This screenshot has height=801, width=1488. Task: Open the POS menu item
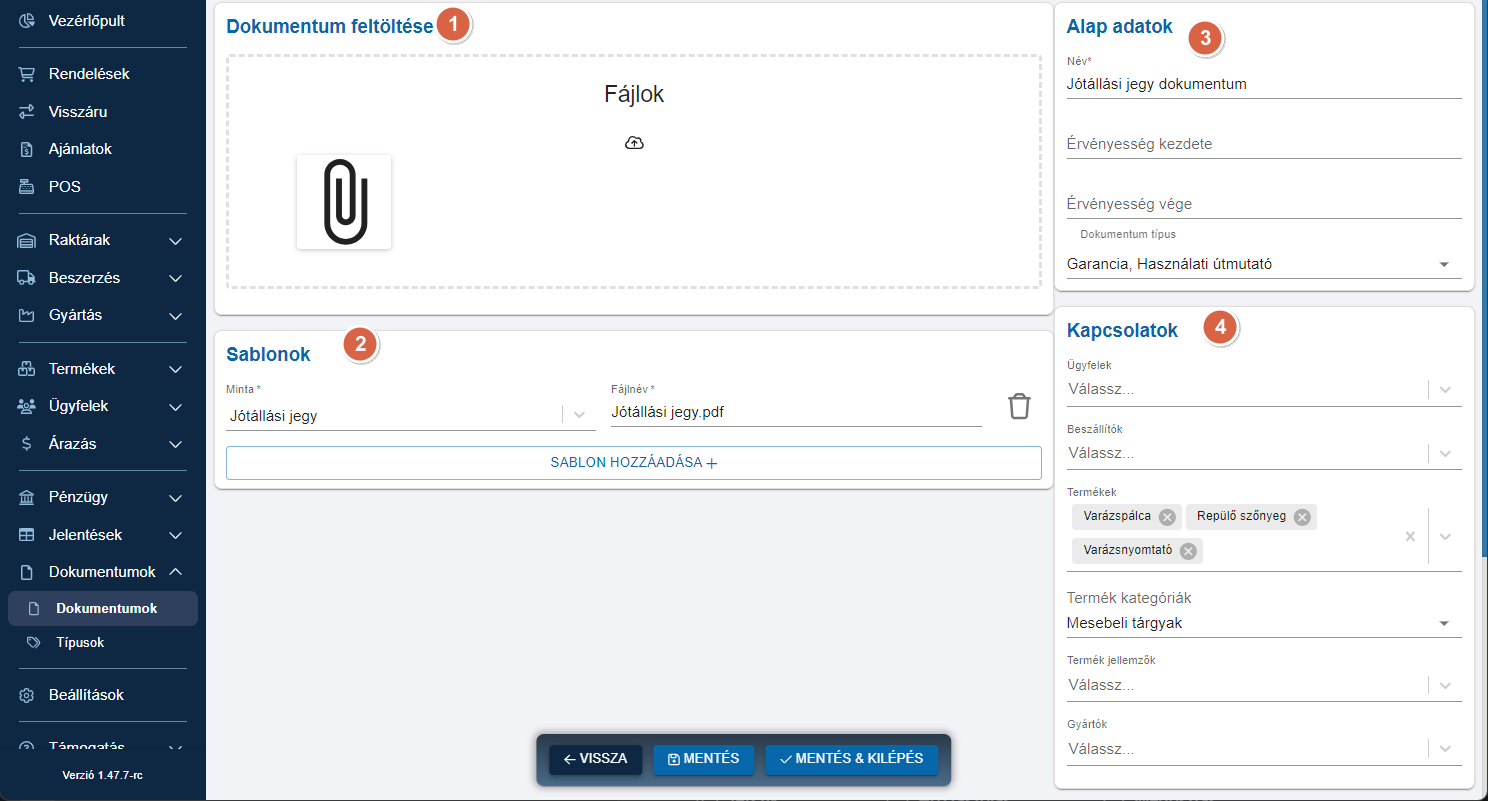(65, 187)
